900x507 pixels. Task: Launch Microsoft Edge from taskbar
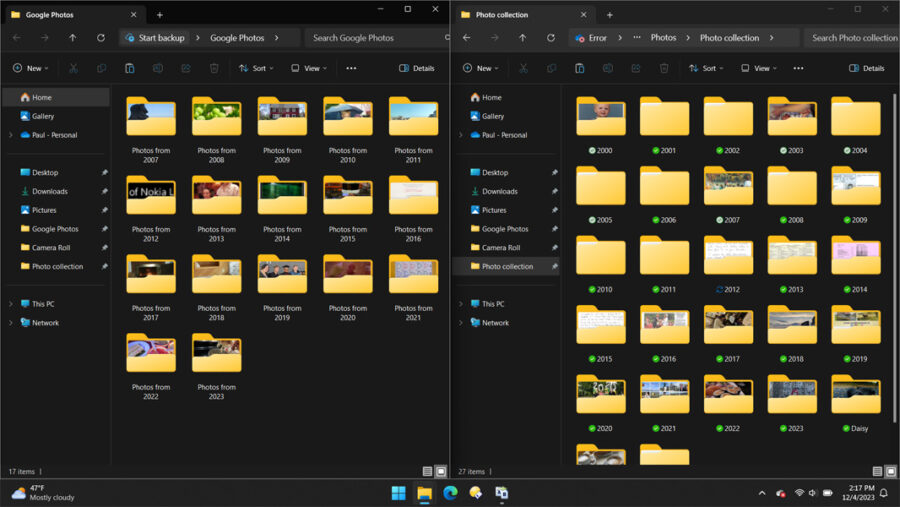(x=450, y=493)
